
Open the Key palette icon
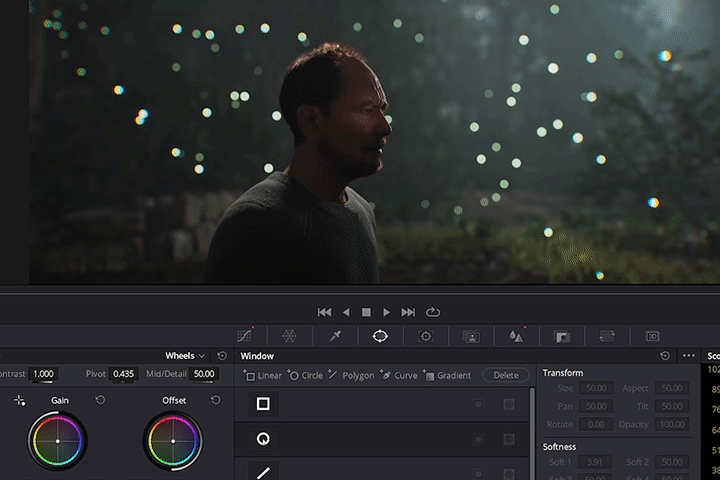tap(562, 336)
